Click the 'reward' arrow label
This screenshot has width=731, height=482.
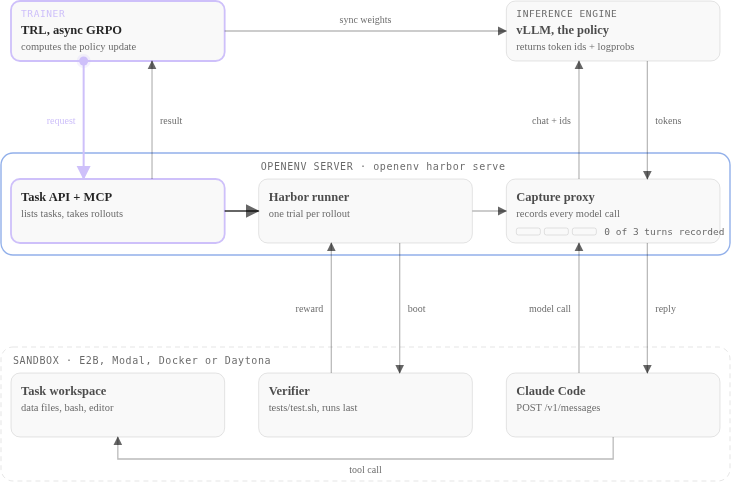click(x=309, y=309)
